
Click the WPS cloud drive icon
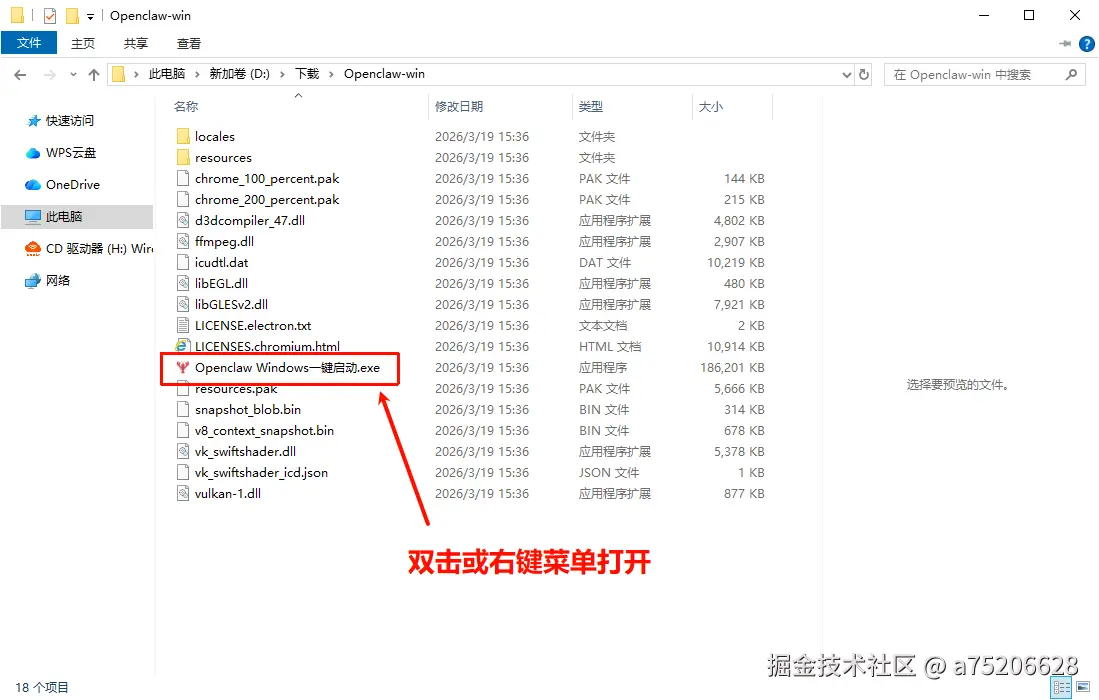tap(33, 153)
